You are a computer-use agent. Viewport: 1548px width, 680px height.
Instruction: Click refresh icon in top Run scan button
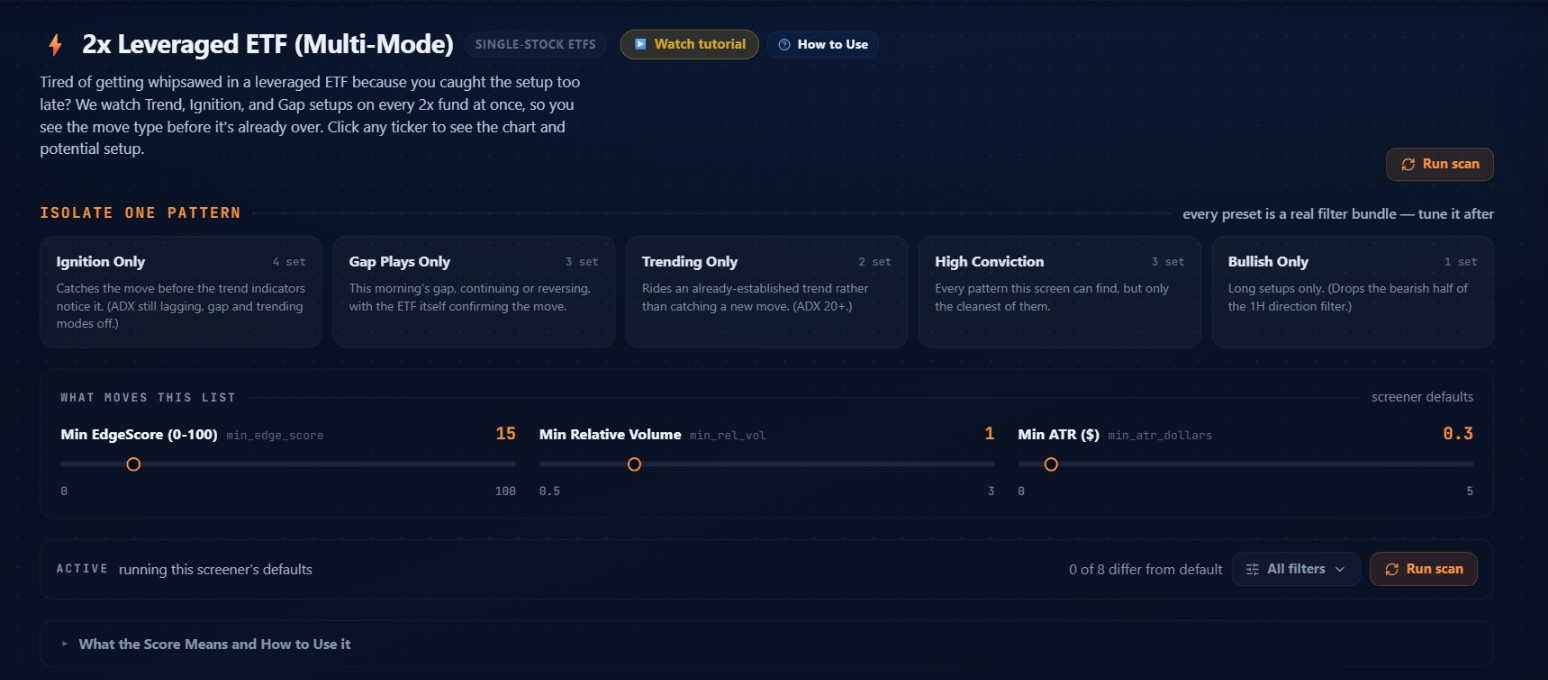[x=1408, y=164]
